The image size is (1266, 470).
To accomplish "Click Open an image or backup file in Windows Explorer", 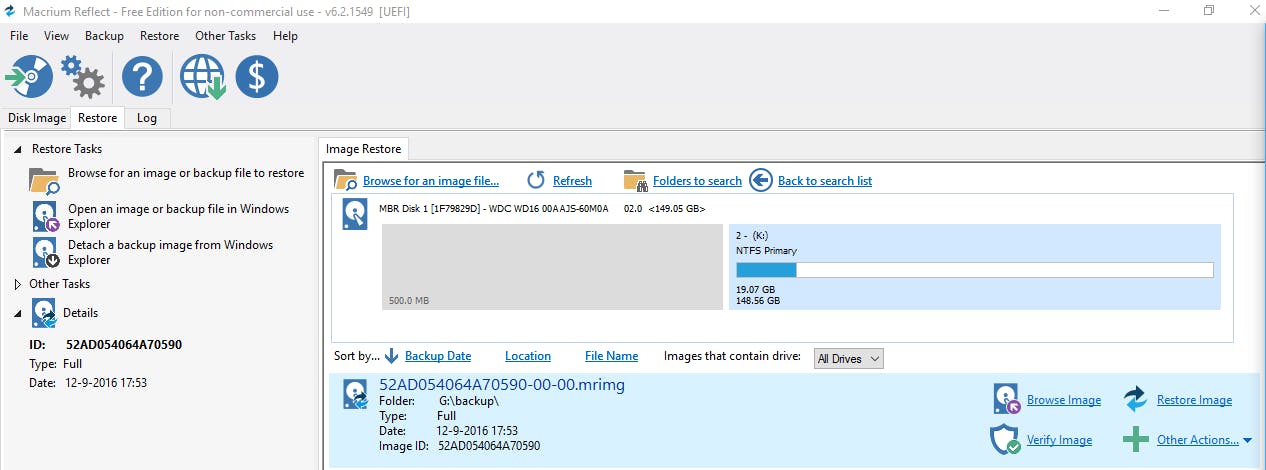I will point(178,216).
